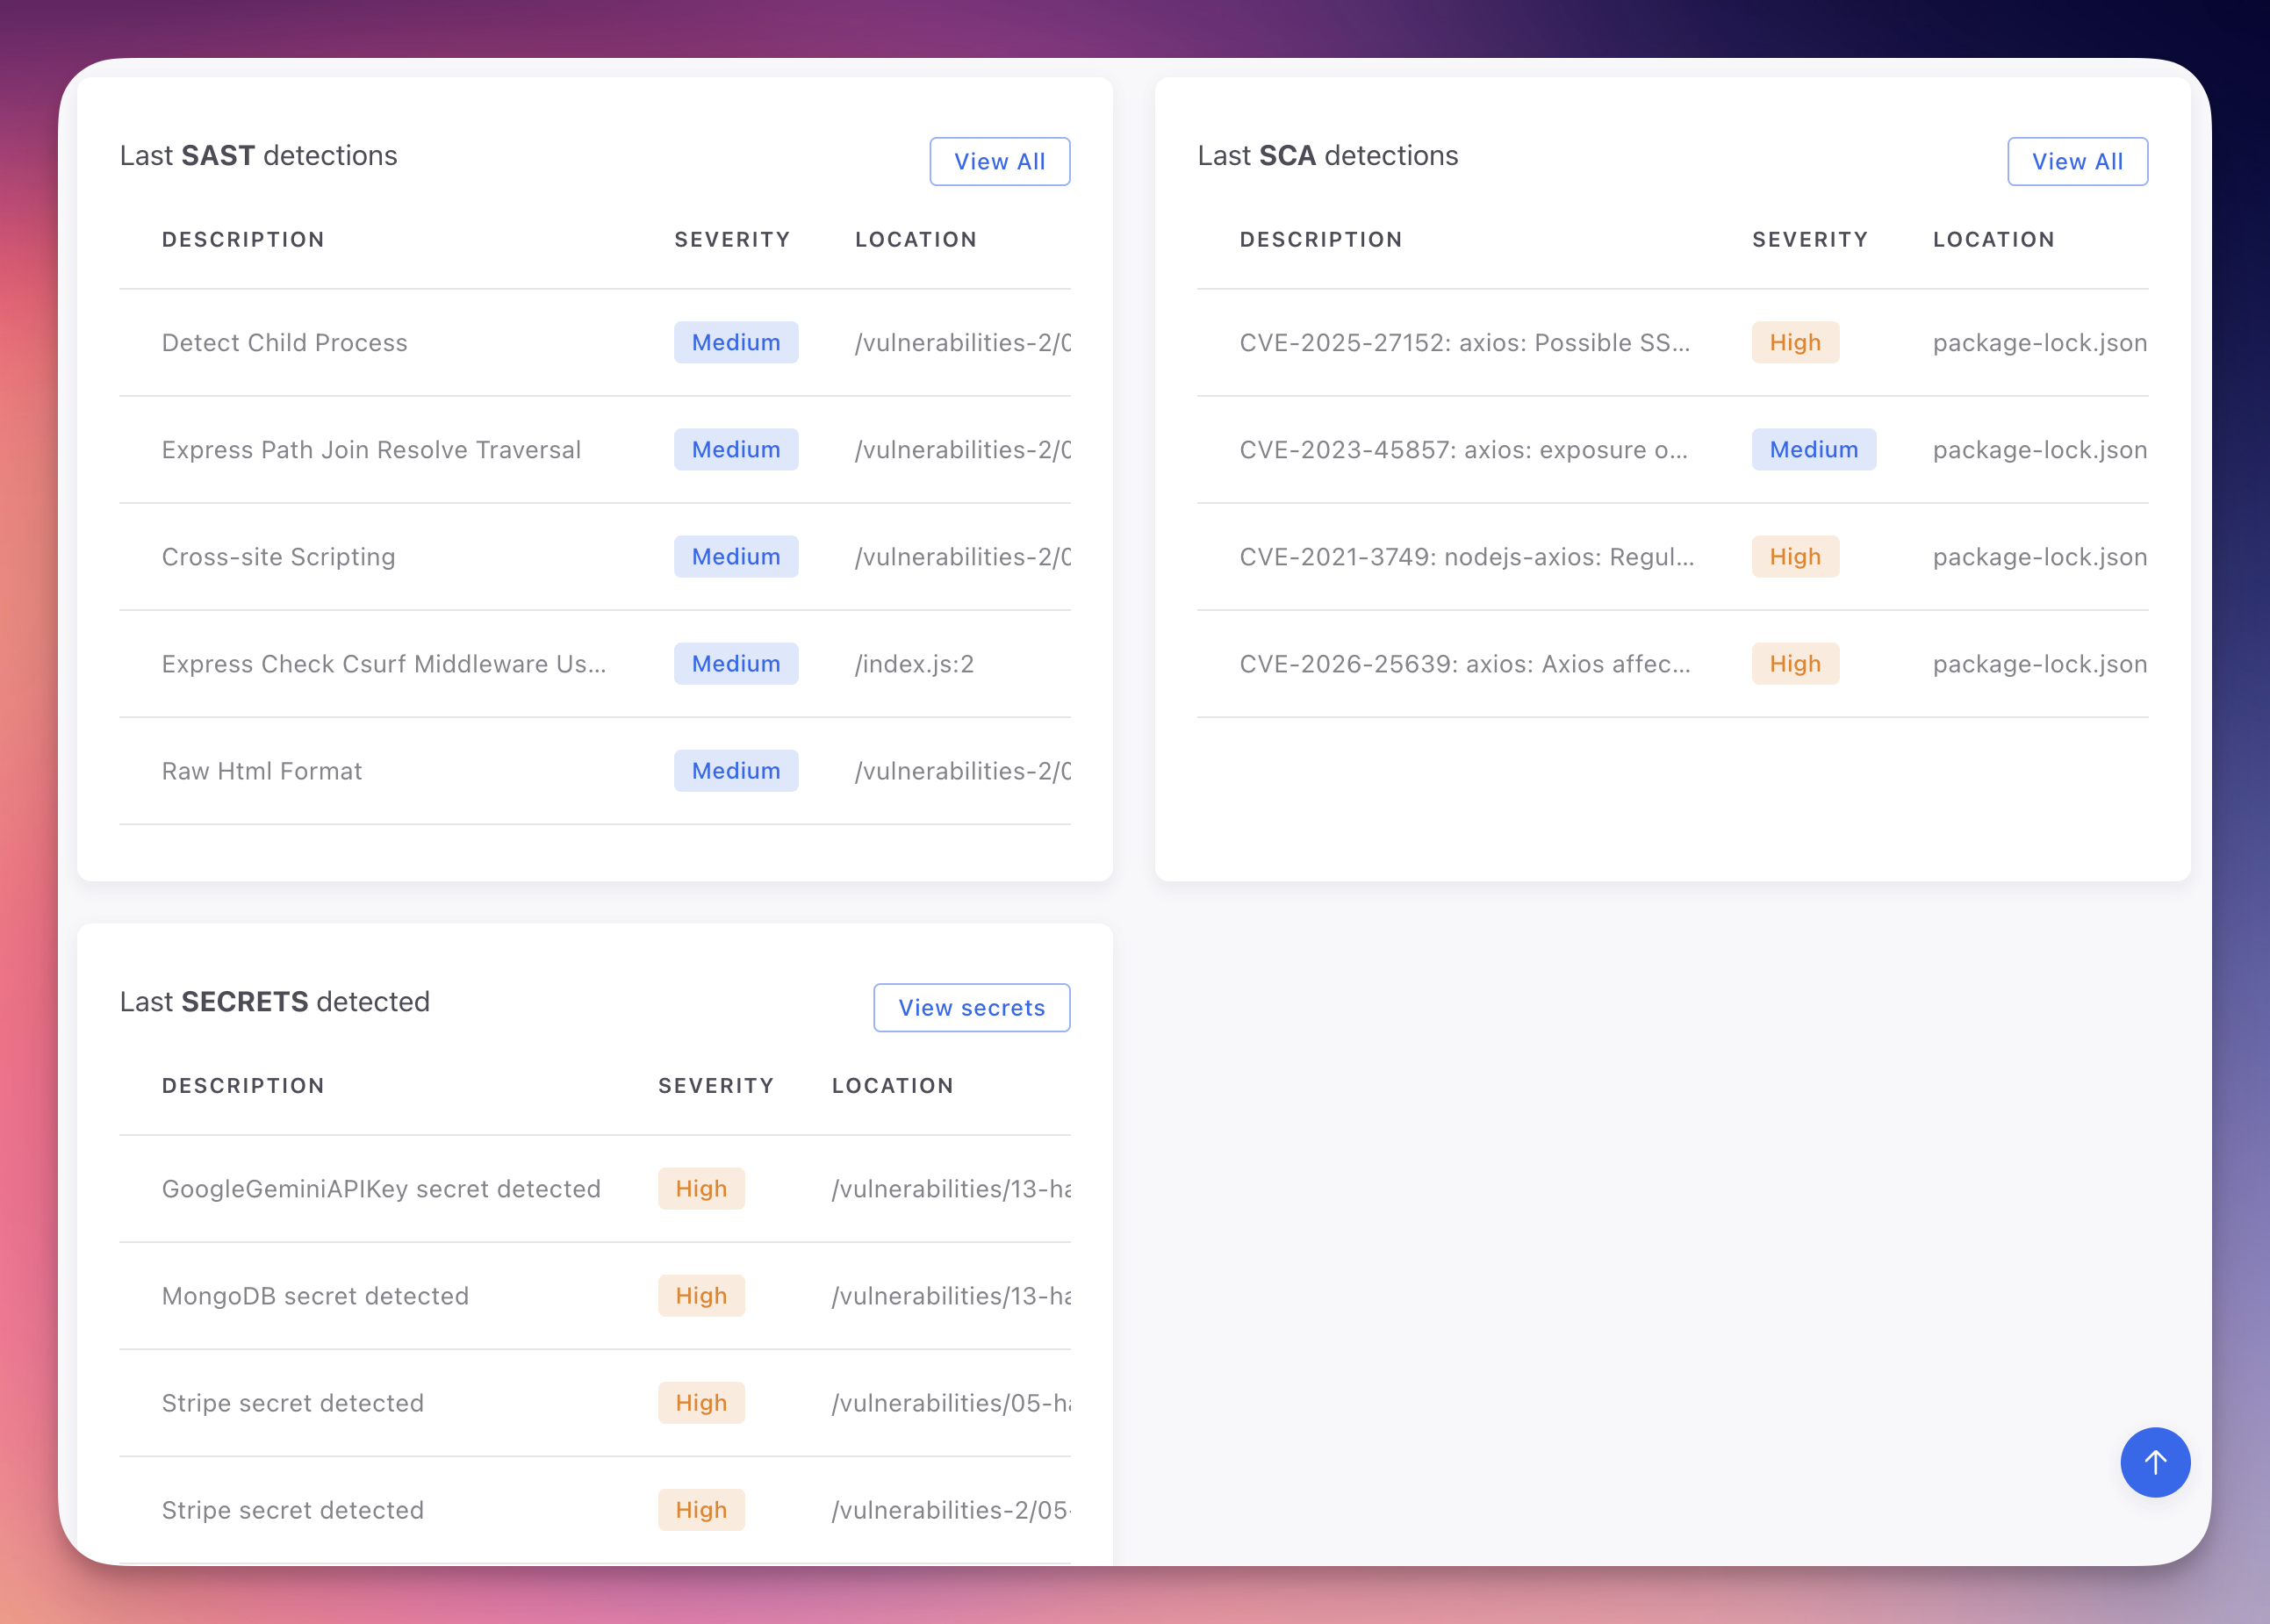The image size is (2270, 1624).
Task: Select GoogleGeminiAPIKey secret detected row
Action: pos(381,1189)
